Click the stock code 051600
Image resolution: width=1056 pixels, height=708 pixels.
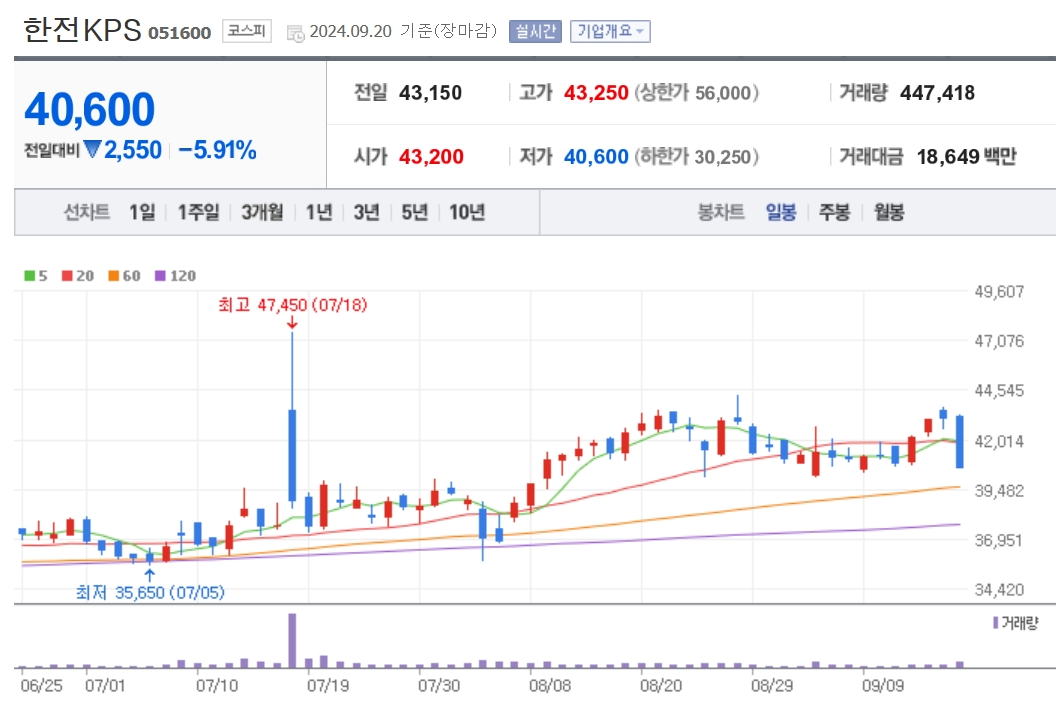coord(180,32)
